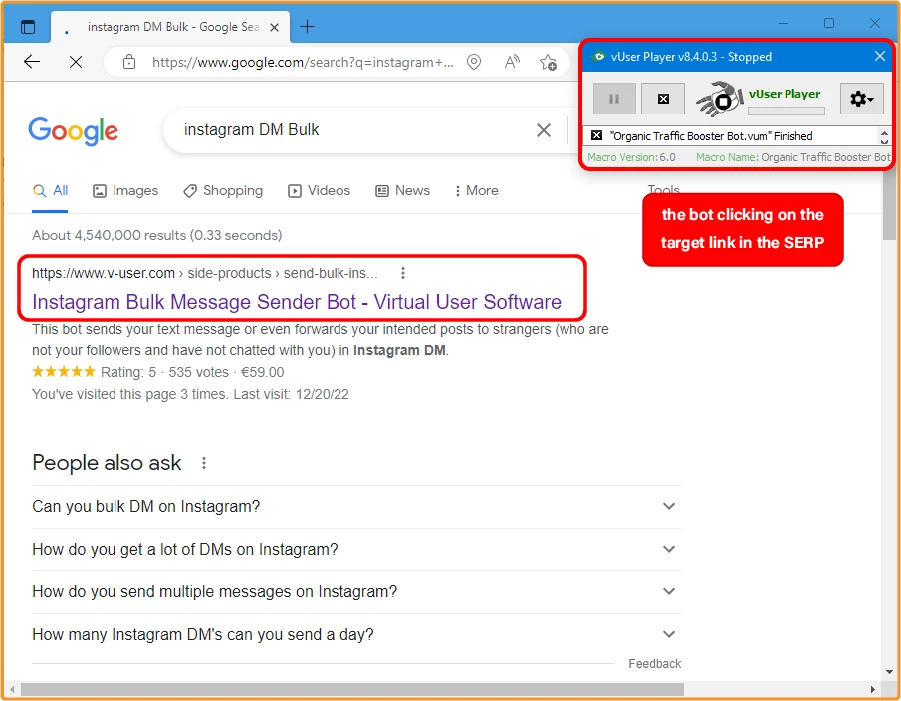Viewport: 901px width, 701px height.
Task: Click the vUser Player progress bar
Action: click(786, 111)
